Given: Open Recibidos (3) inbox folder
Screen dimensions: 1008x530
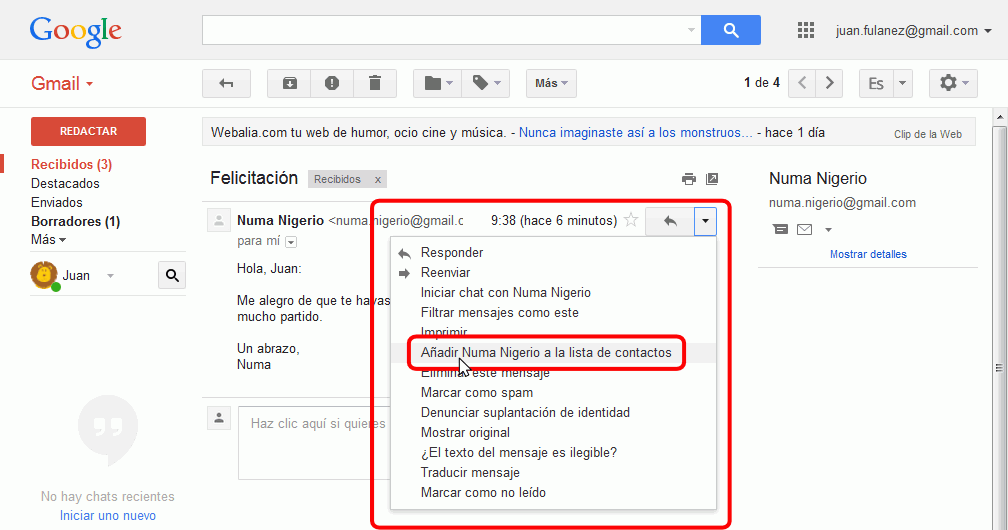Looking at the screenshot, I should [71, 164].
